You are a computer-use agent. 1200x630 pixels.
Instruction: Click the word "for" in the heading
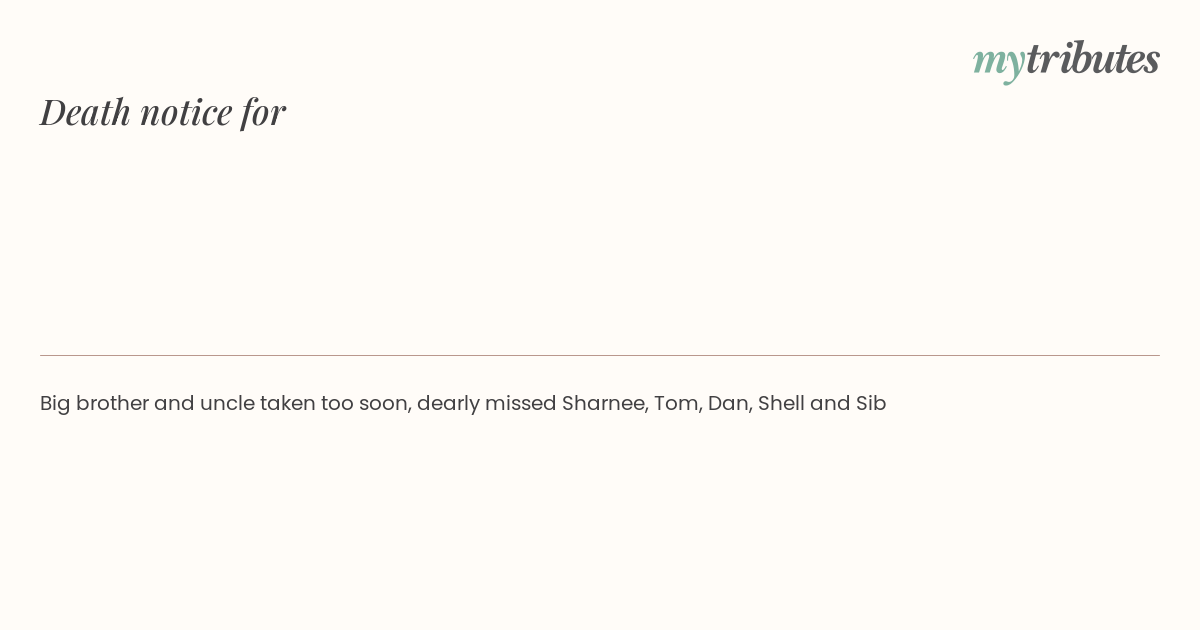pyautogui.click(x=264, y=112)
